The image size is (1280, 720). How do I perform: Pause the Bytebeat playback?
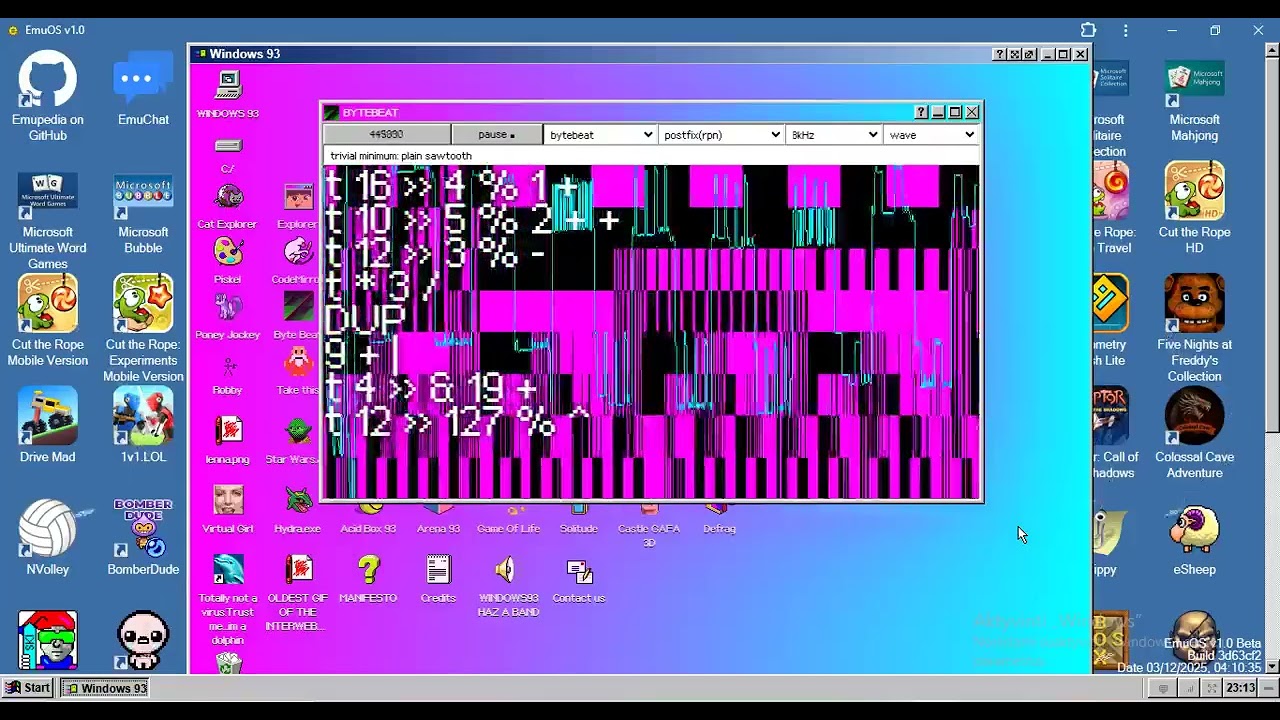tap(496, 135)
